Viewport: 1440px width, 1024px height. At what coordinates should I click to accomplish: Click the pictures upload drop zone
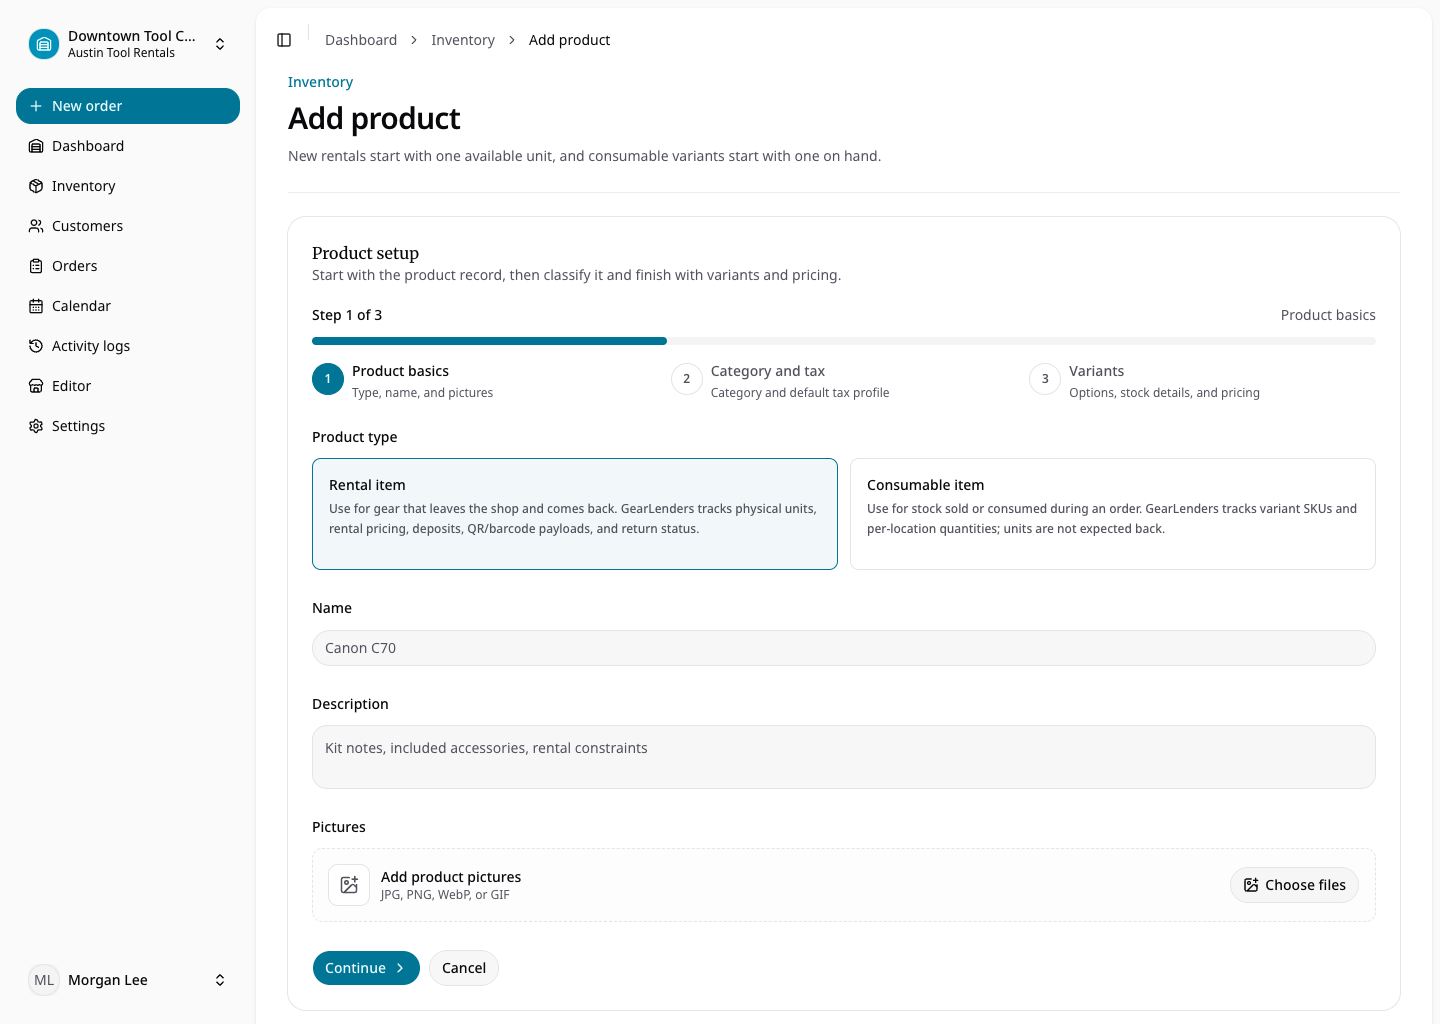click(844, 885)
